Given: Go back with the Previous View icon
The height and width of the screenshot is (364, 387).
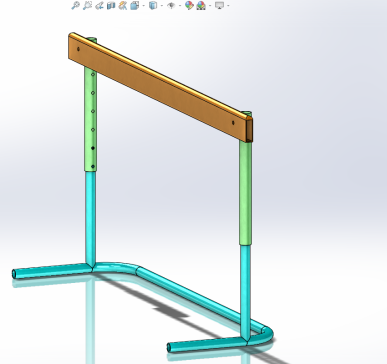Looking at the screenshot, I should click(99, 5).
